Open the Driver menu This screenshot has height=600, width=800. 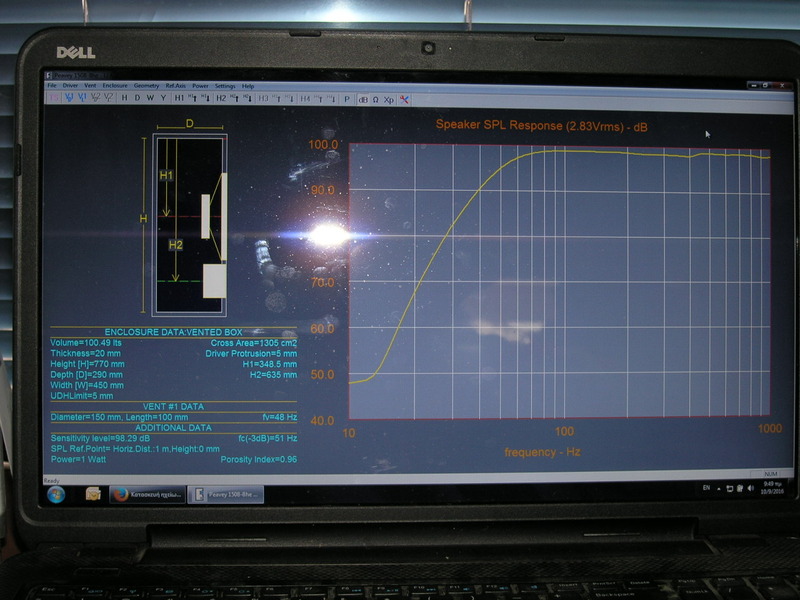pos(70,85)
